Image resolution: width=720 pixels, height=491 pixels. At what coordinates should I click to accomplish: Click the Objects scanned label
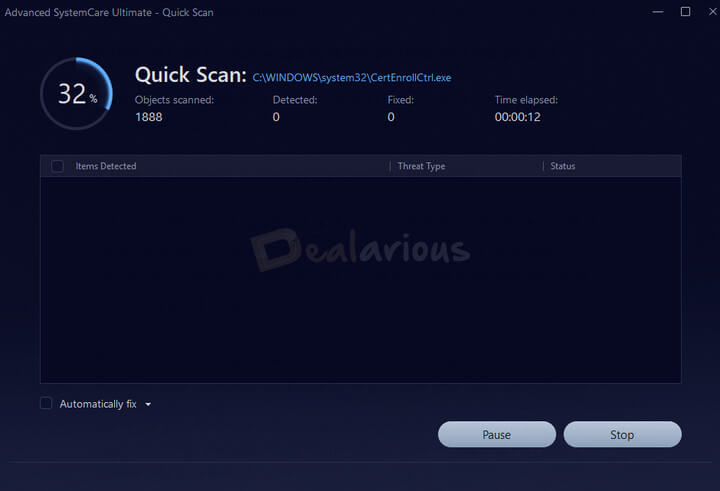click(174, 100)
